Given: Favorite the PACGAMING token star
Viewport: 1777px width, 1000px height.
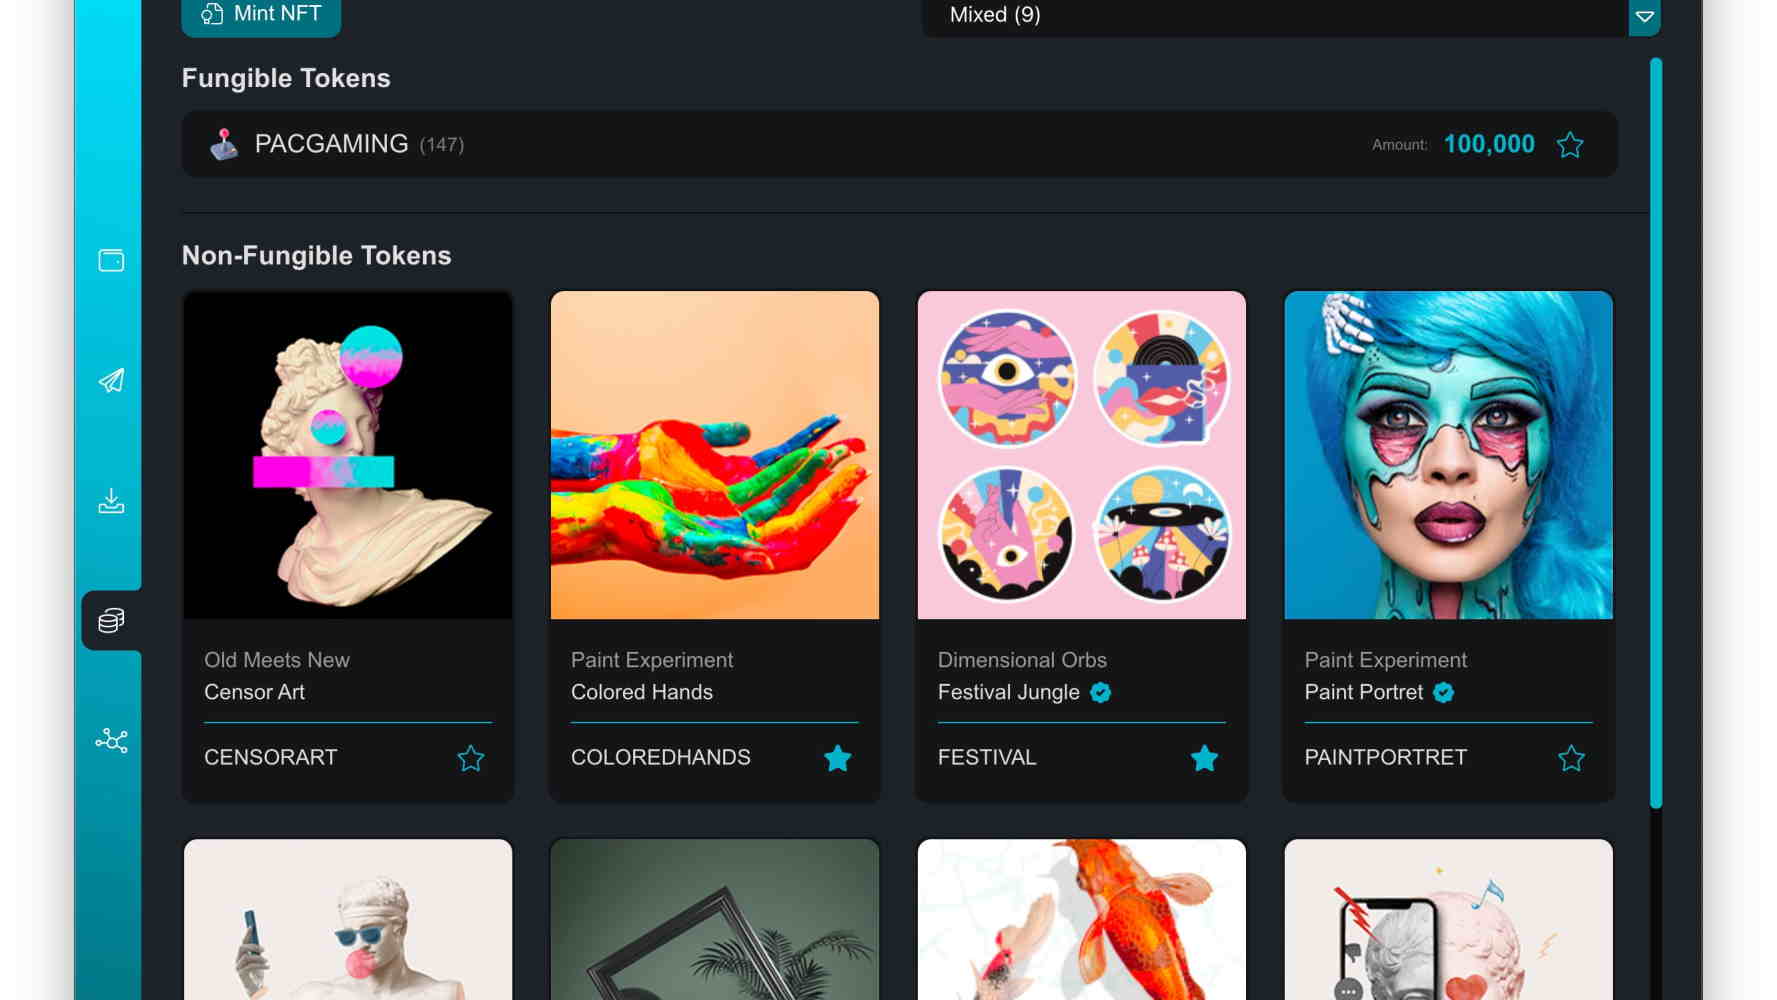Looking at the screenshot, I should coord(1570,145).
